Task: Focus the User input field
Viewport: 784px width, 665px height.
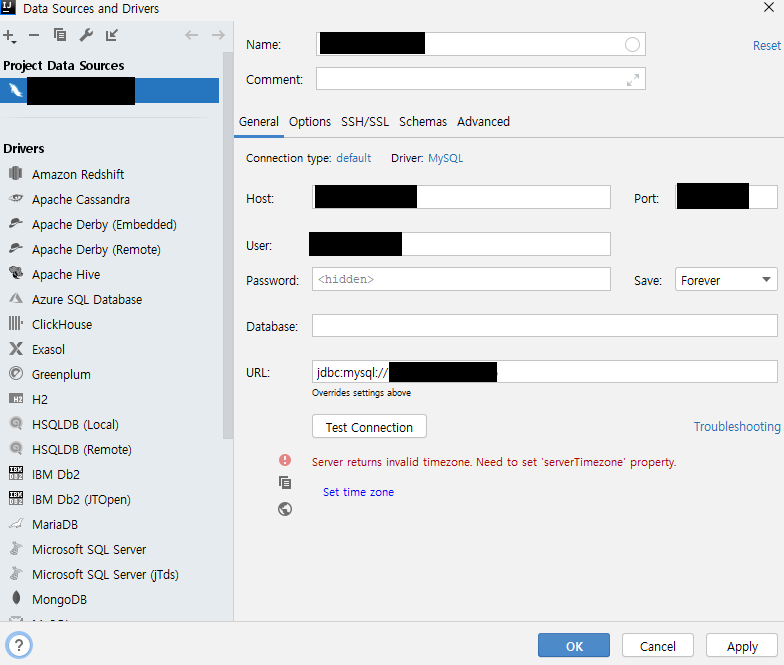Action: [x=460, y=244]
